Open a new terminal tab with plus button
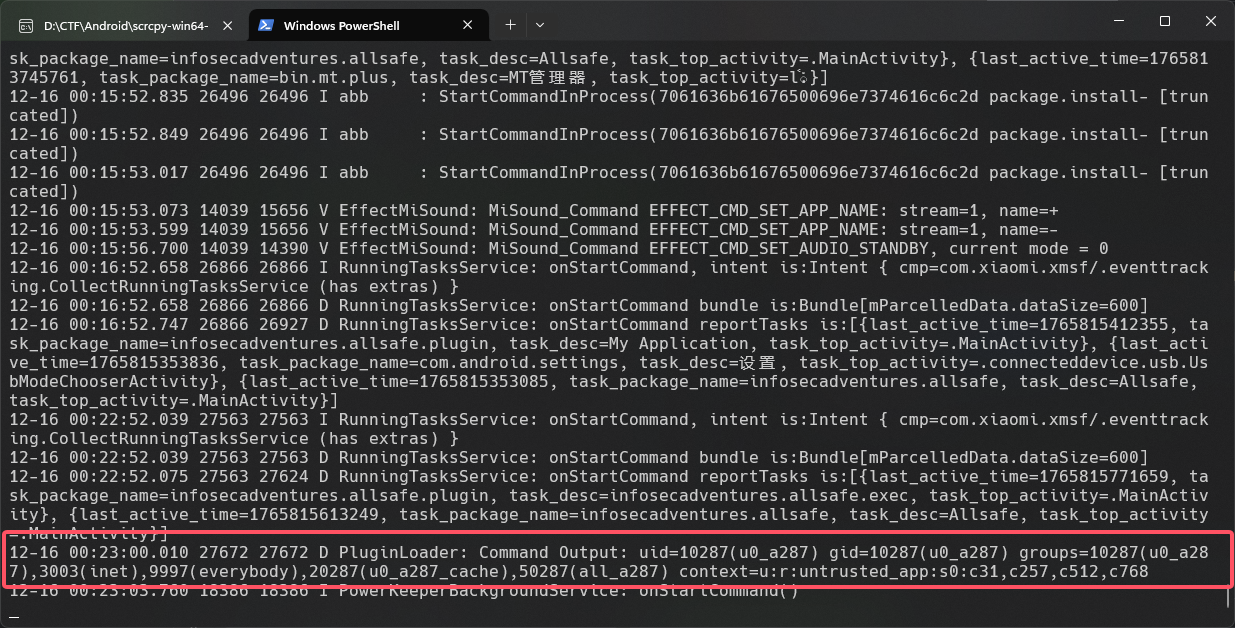Screen dimensions: 1235x628 point(510,24)
